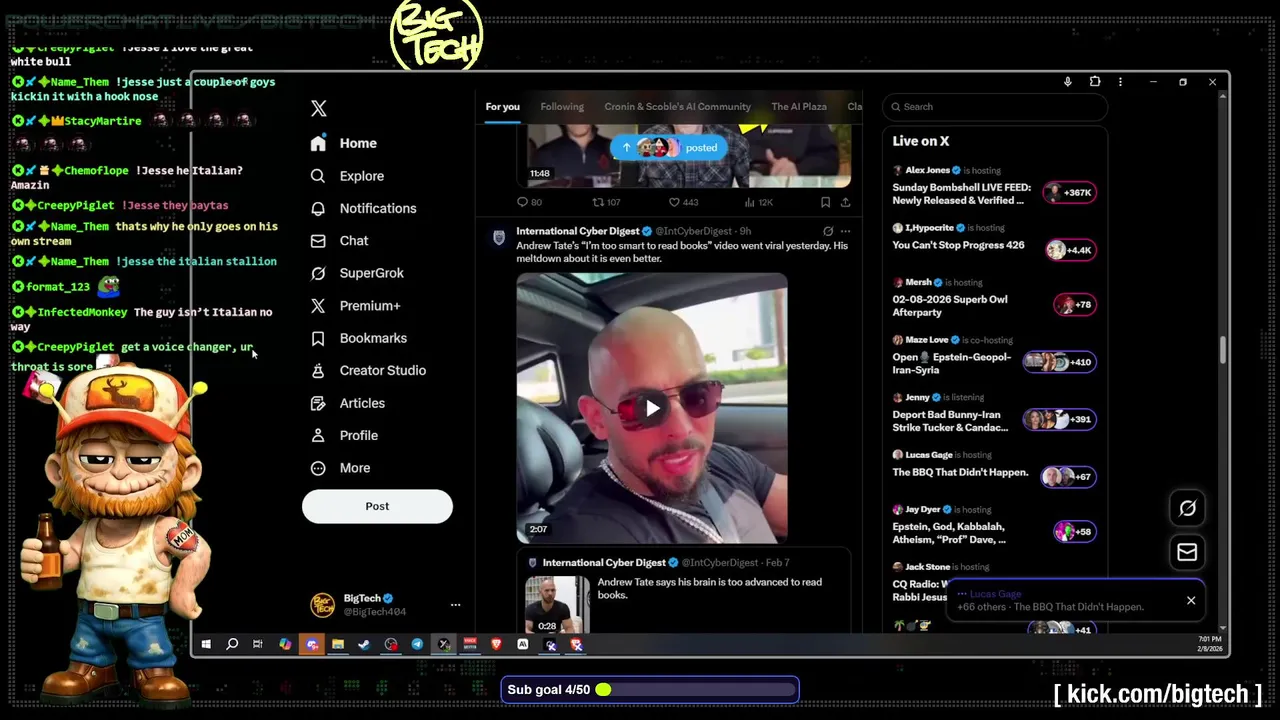Image resolution: width=1280 pixels, height=720 pixels.
Task: Open the Notifications bell icon
Action: coord(318,208)
